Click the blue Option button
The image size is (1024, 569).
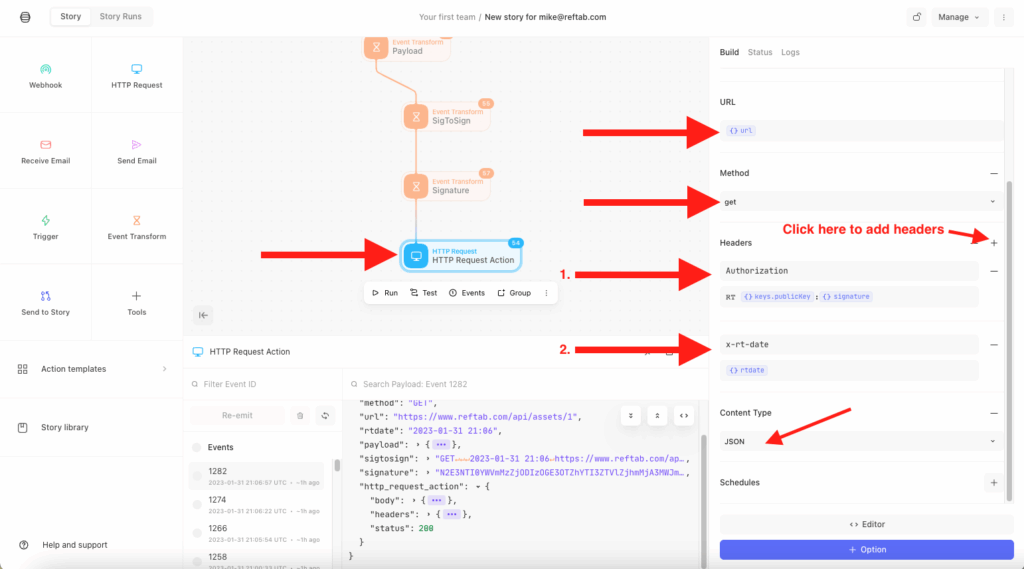coord(867,550)
